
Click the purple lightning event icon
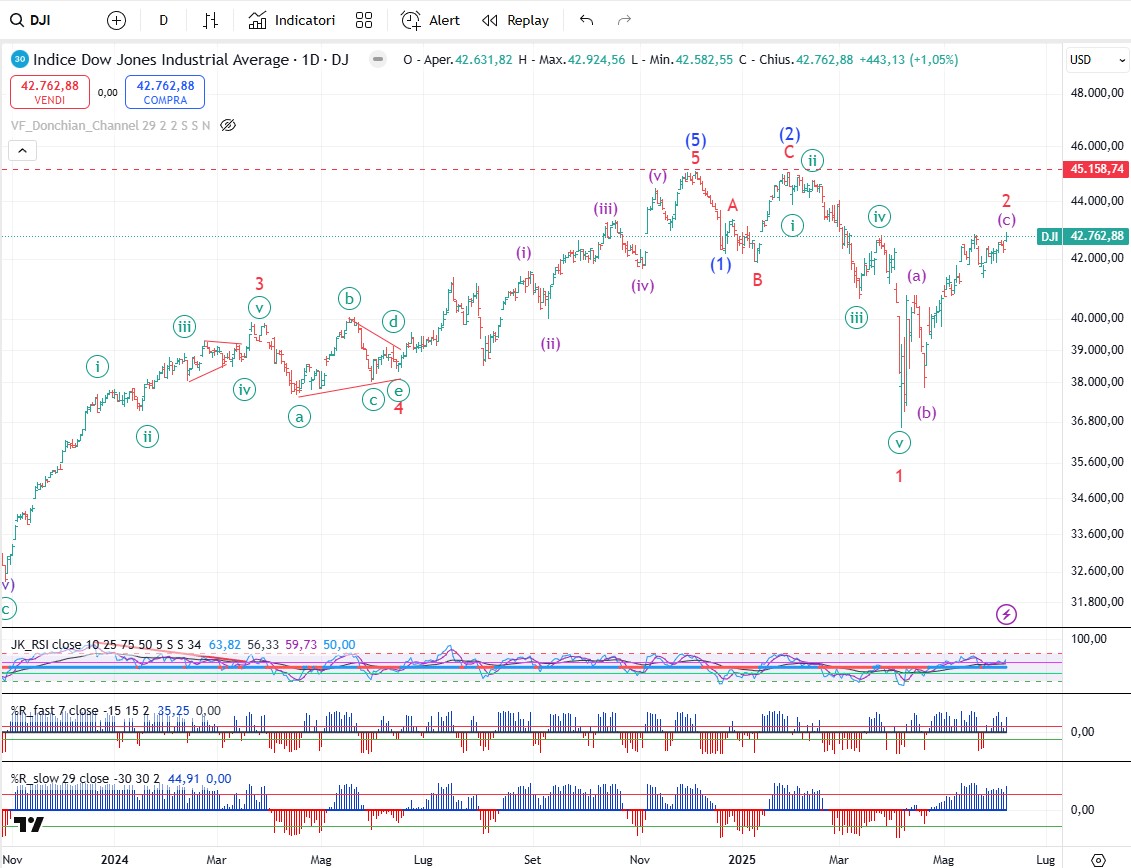[x=1006, y=614]
